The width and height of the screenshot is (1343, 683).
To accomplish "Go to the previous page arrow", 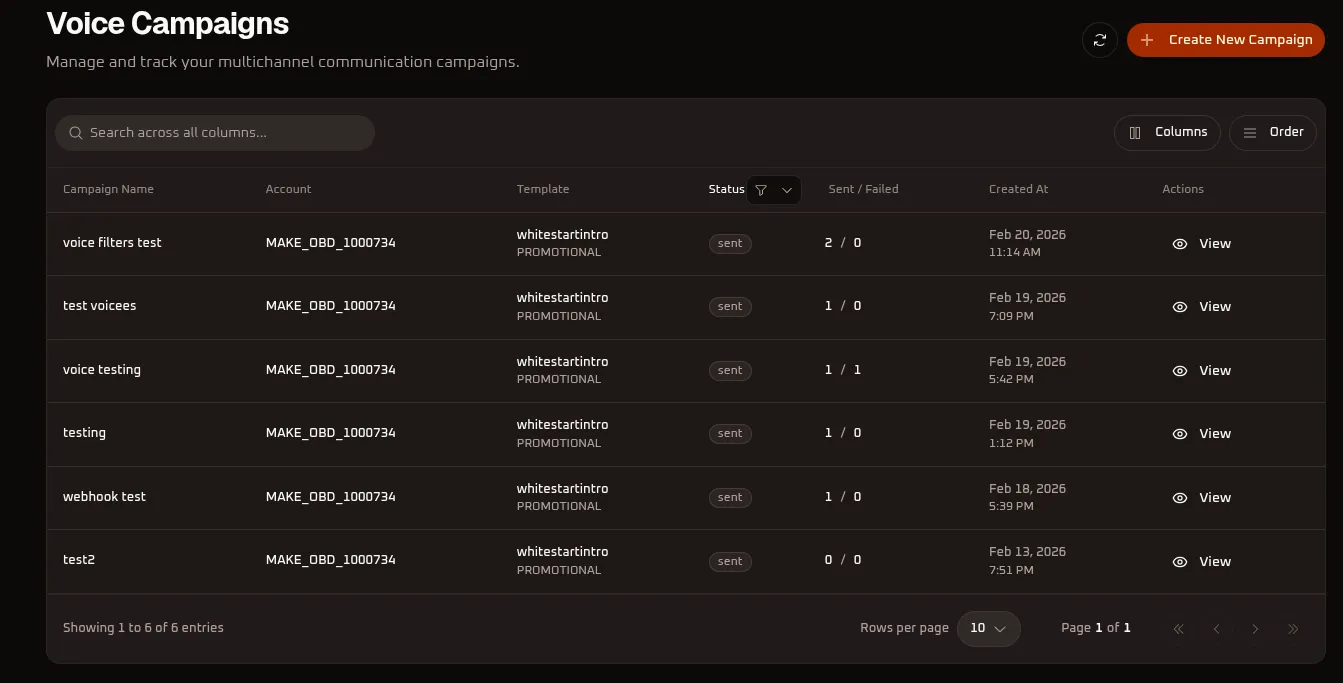I will pos(1217,629).
